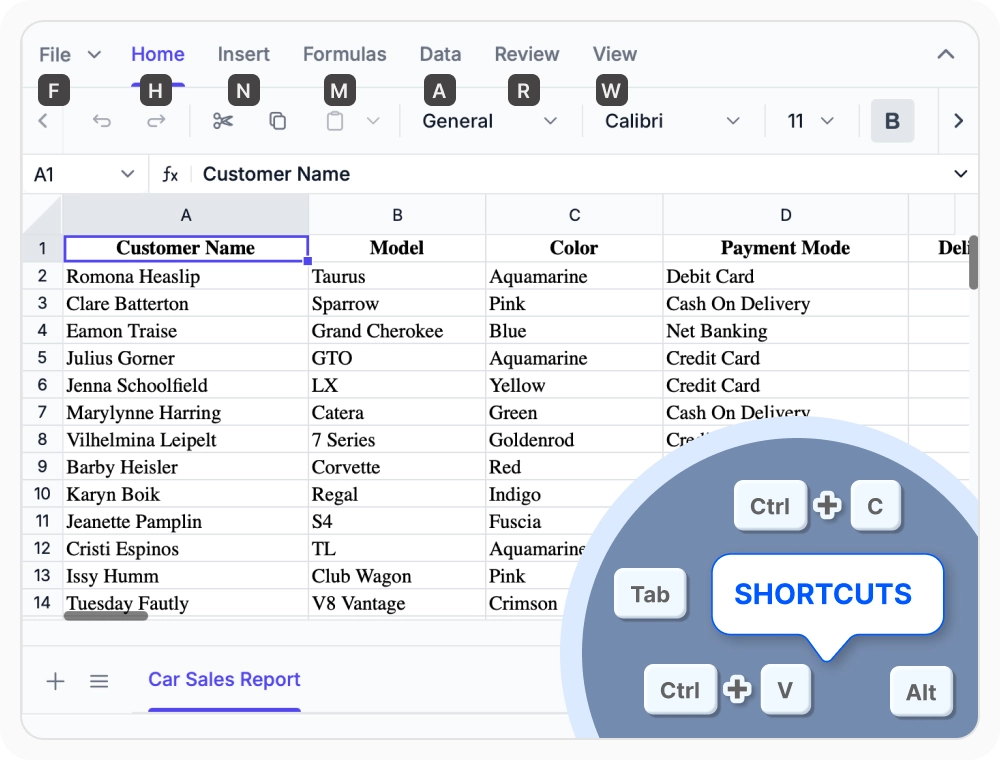Select column C header
Image resolution: width=1000 pixels, height=760 pixels.
575,216
